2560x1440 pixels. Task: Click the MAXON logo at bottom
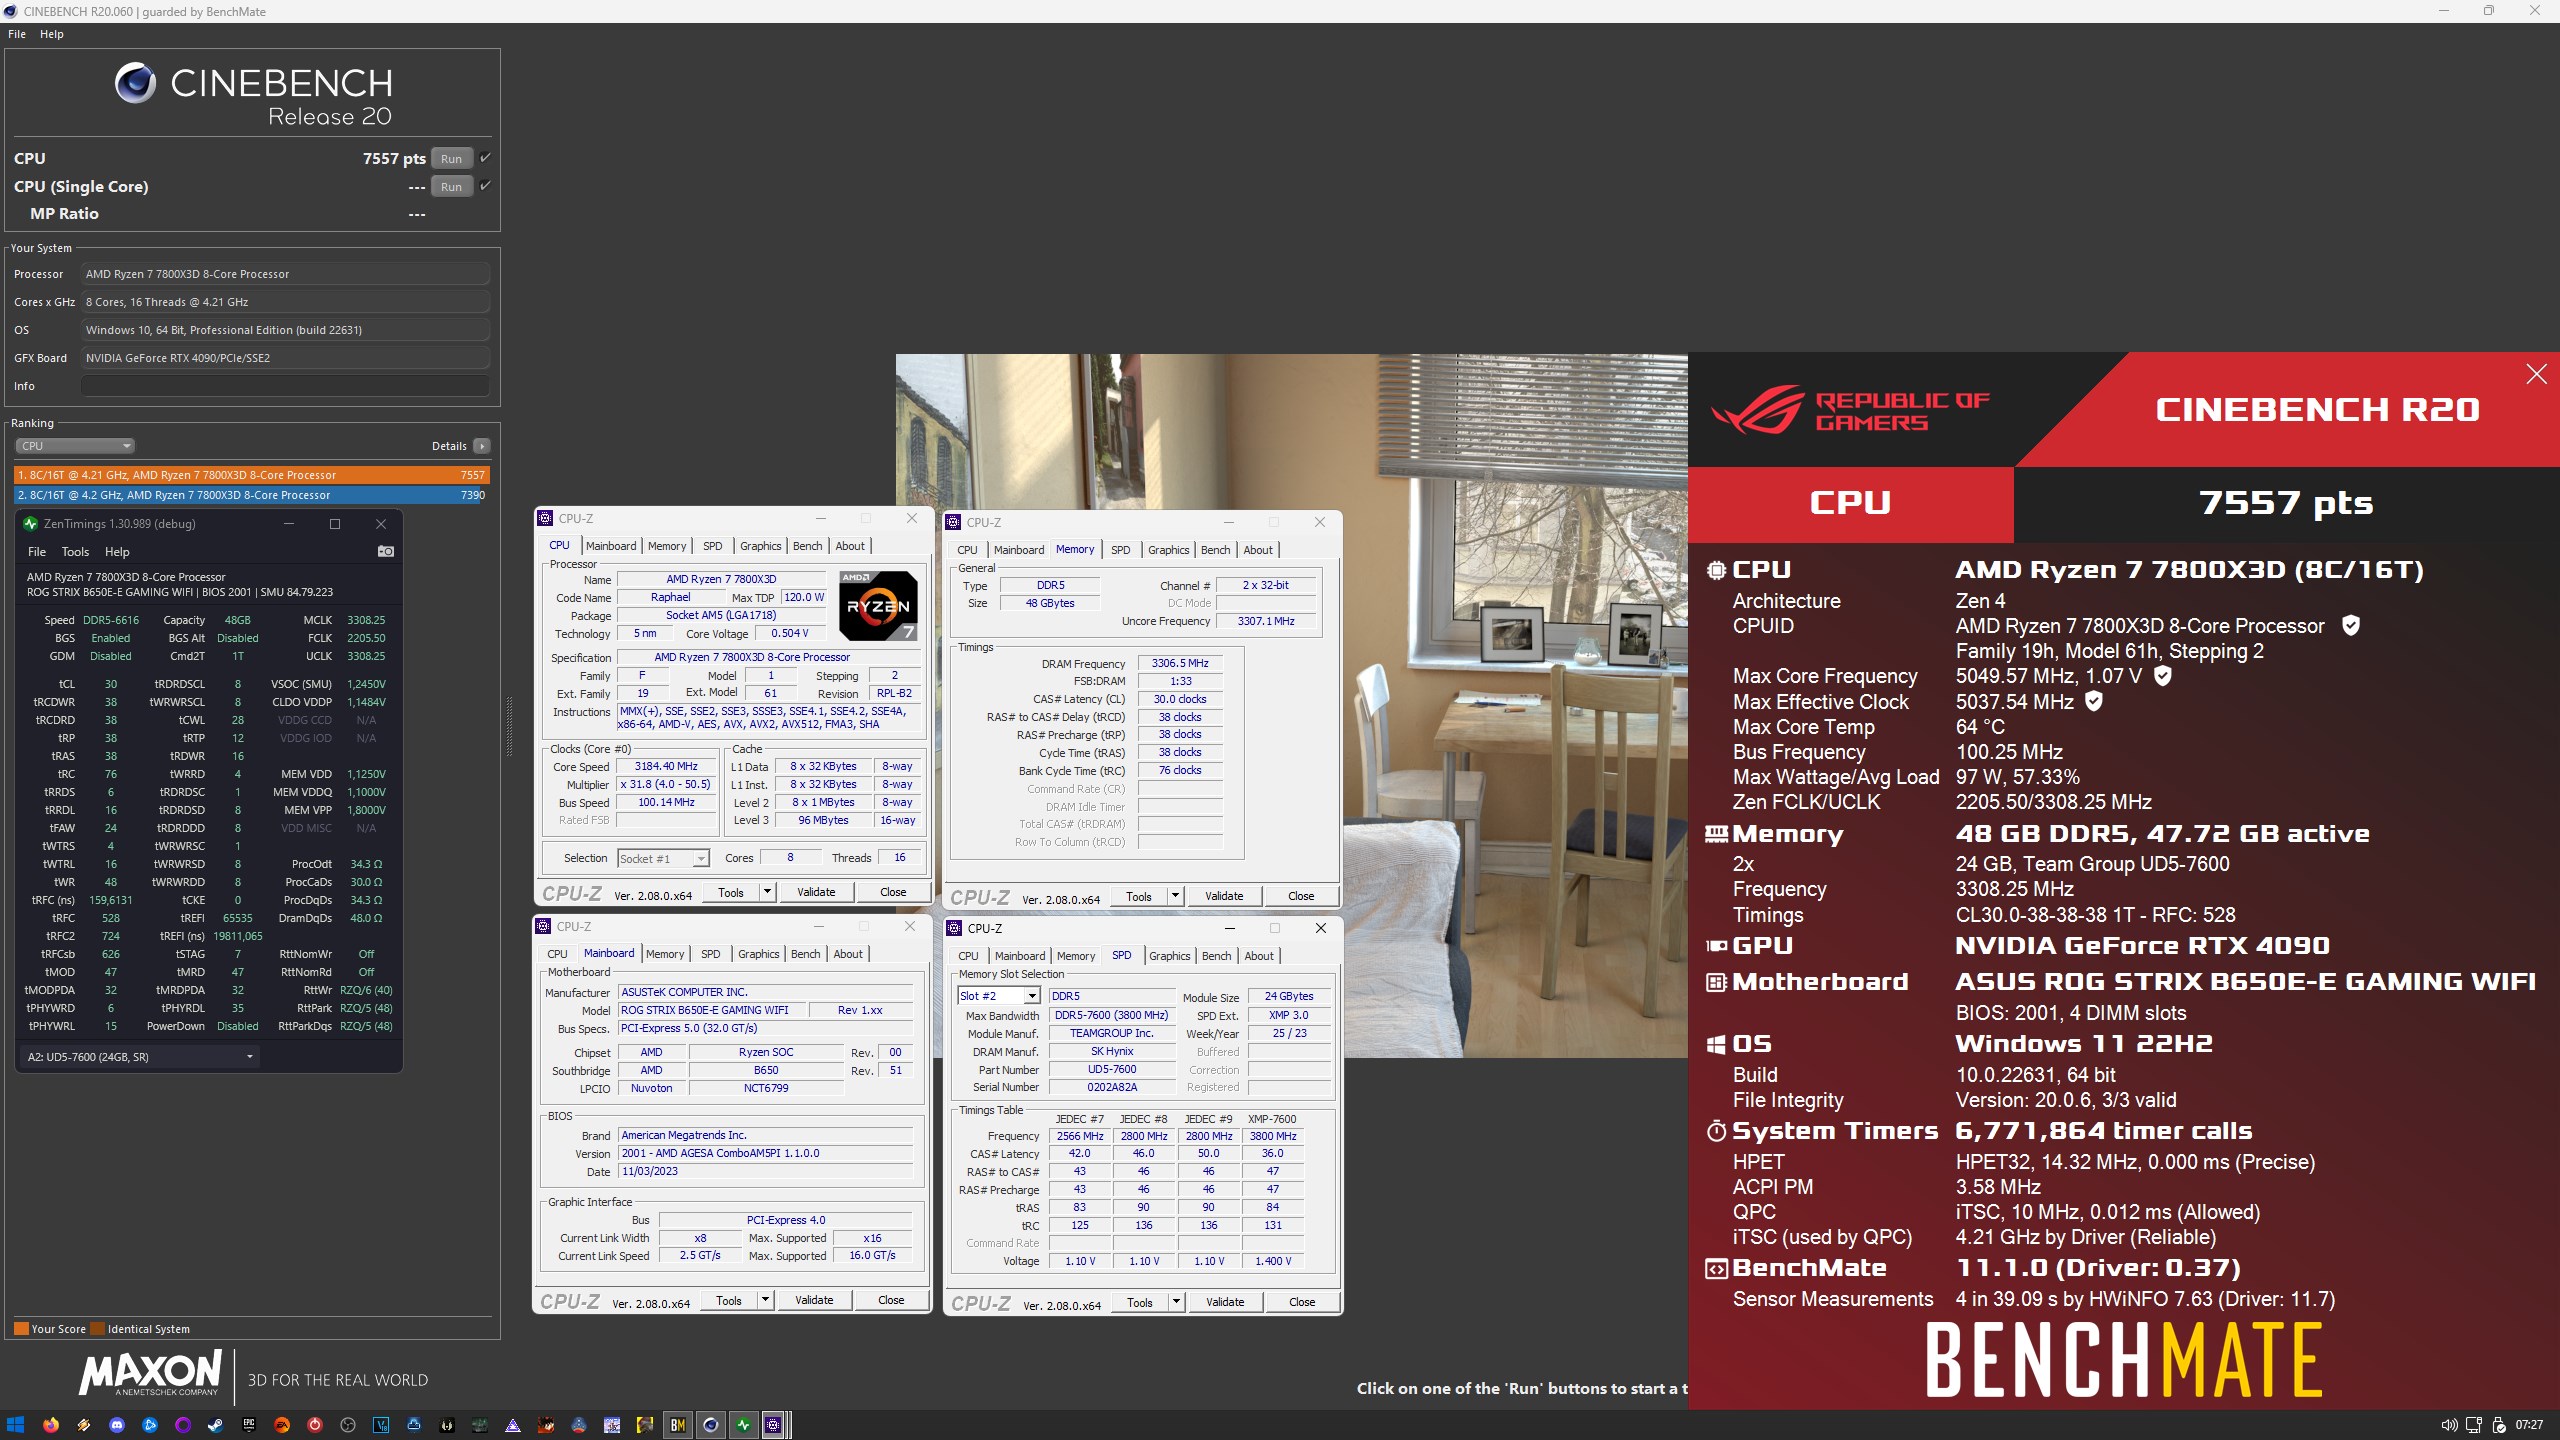[151, 1373]
